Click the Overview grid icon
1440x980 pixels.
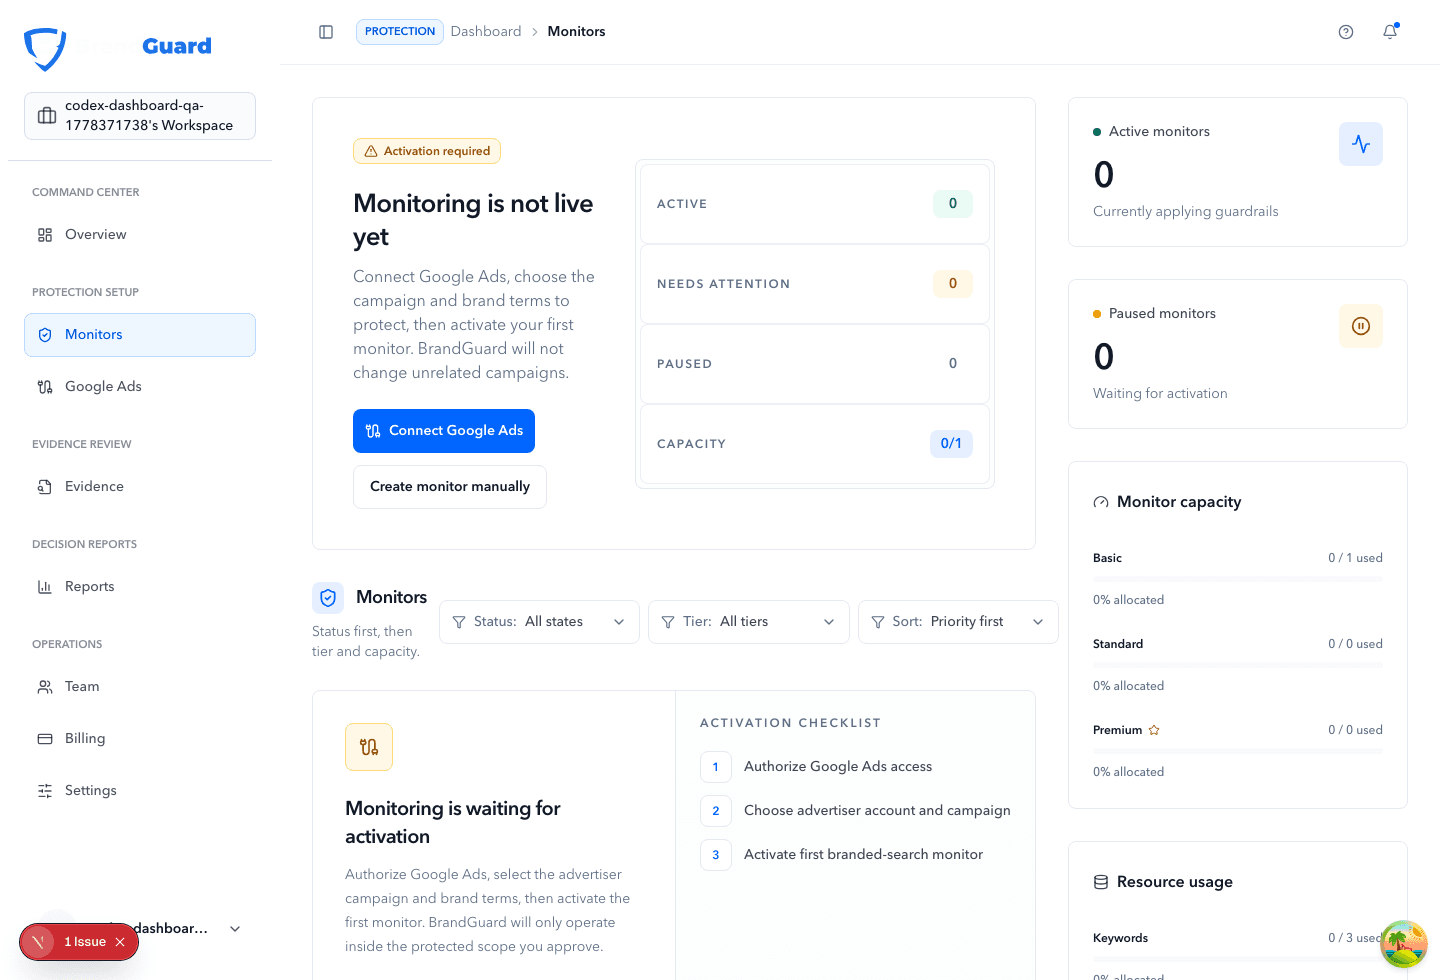coord(45,235)
